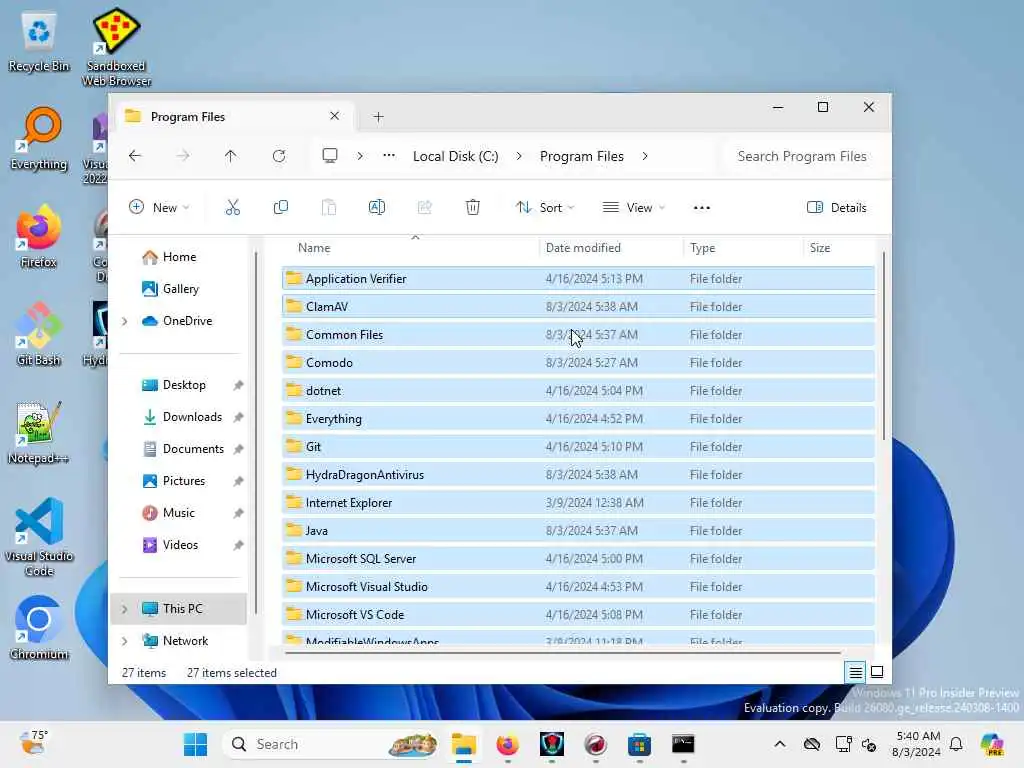
Task: Open the View dropdown menu
Action: [633, 208]
